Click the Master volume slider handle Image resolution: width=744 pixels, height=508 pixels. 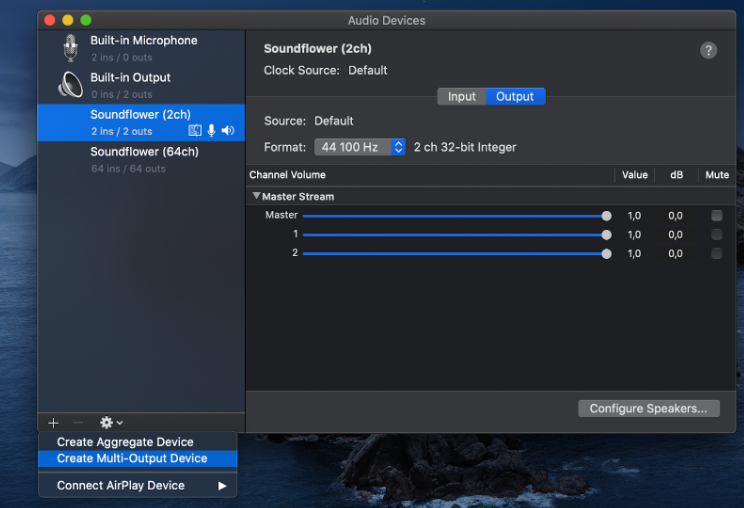point(606,215)
